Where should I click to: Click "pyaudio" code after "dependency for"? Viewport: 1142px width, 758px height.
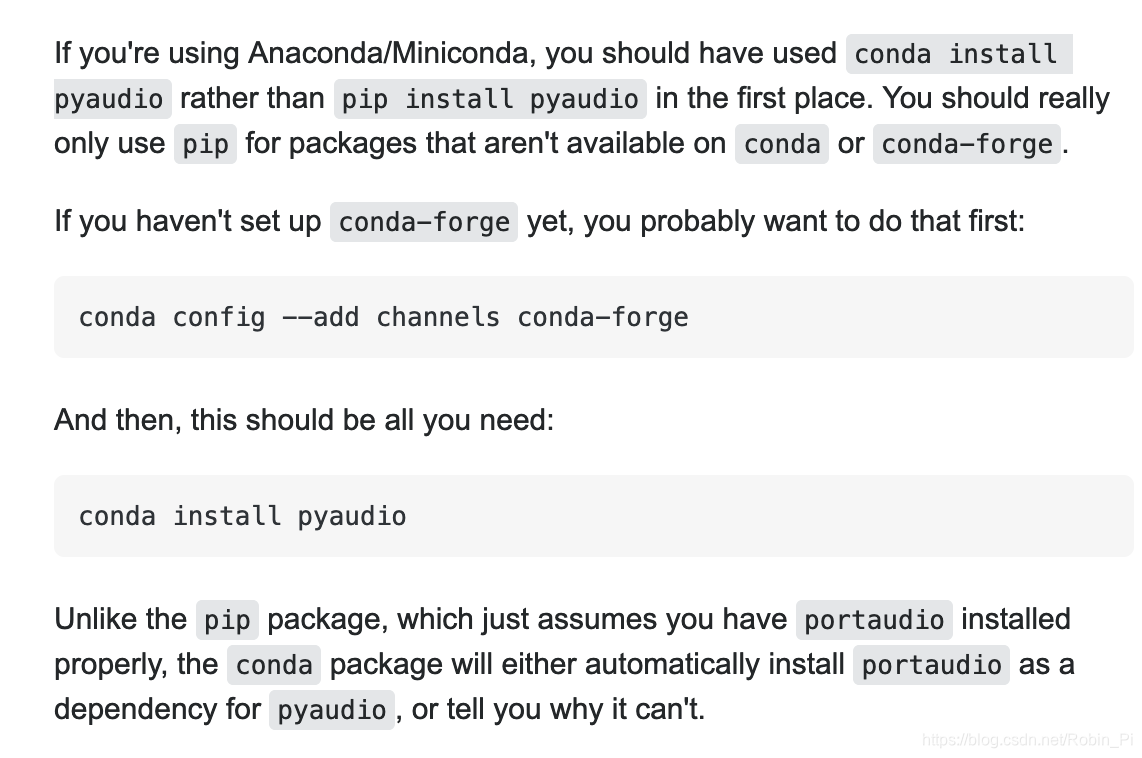click(331, 710)
